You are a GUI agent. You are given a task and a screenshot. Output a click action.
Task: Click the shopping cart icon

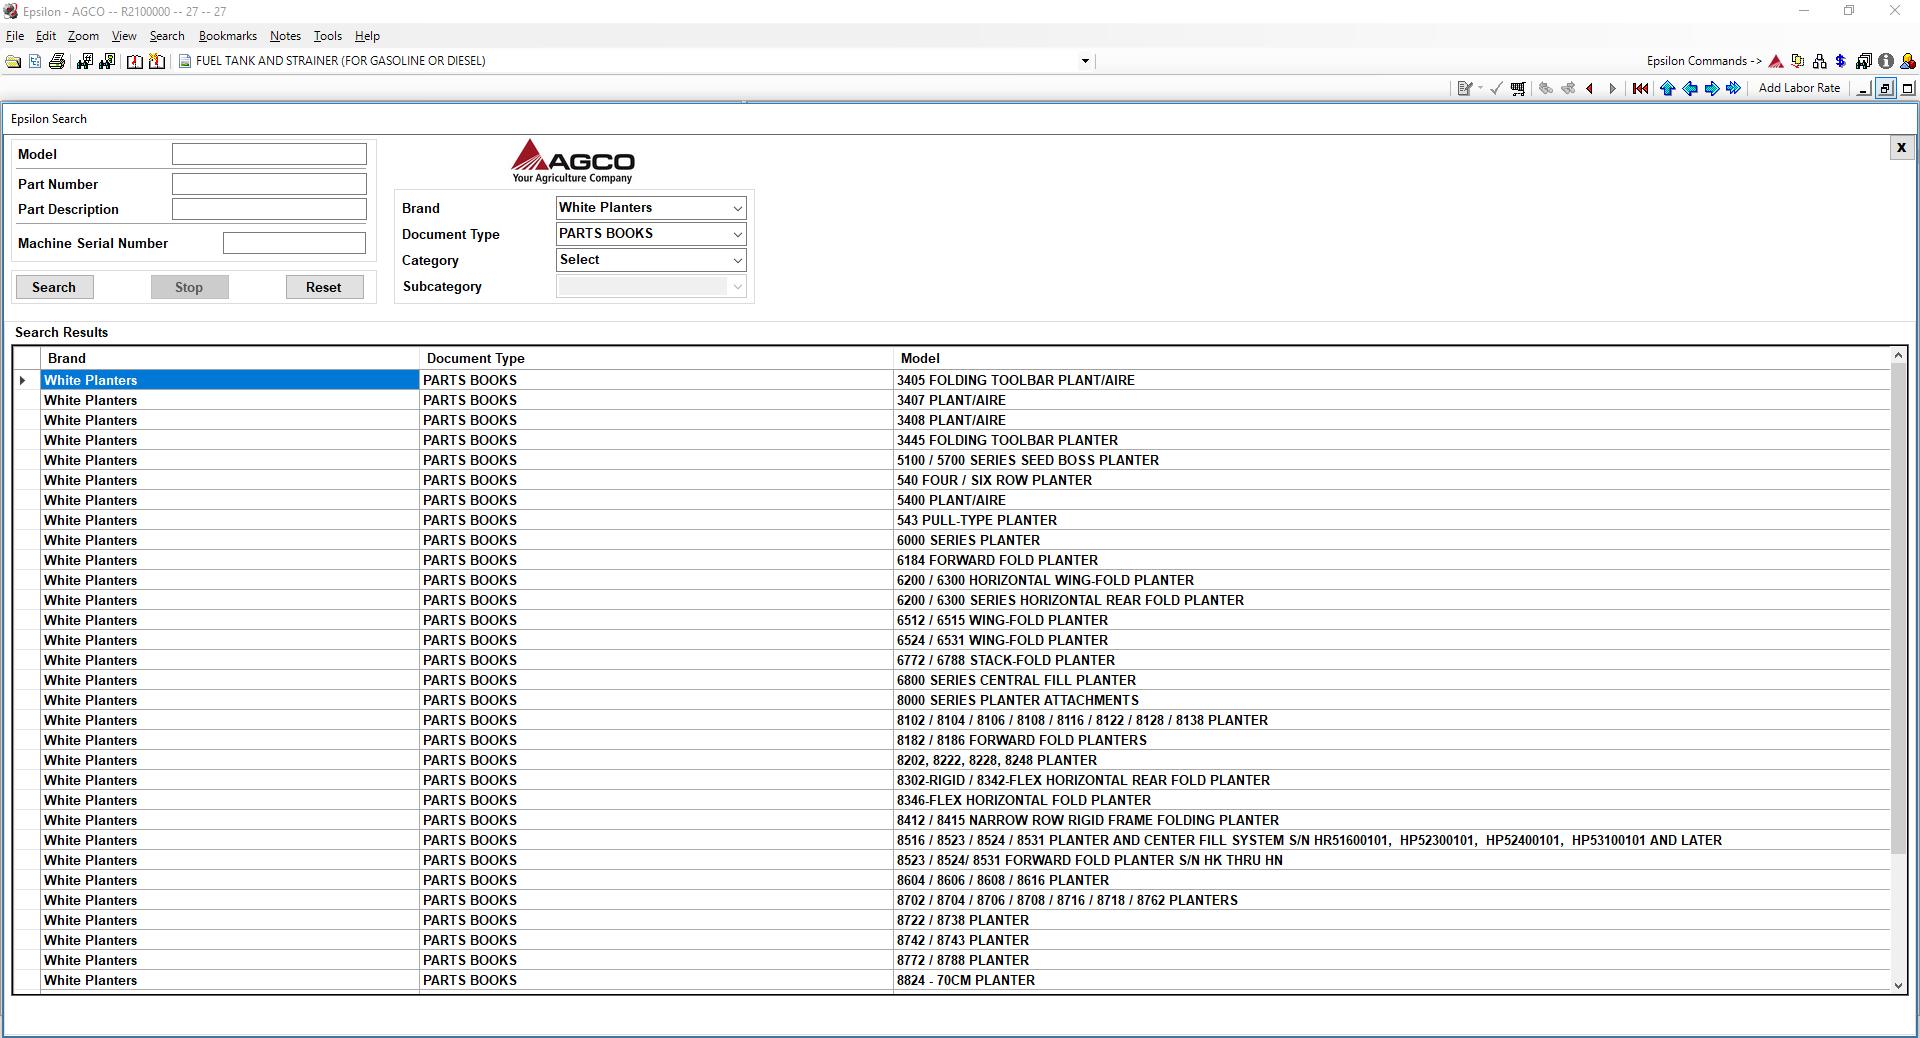click(1518, 88)
